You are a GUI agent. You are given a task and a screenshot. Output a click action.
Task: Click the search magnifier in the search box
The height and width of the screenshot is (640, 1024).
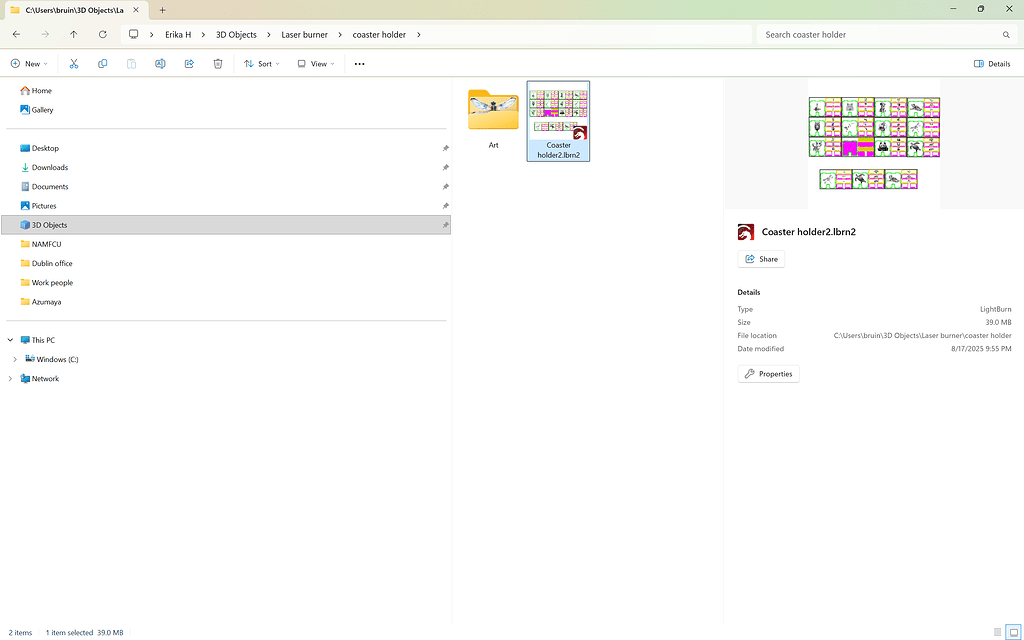[1006, 33]
